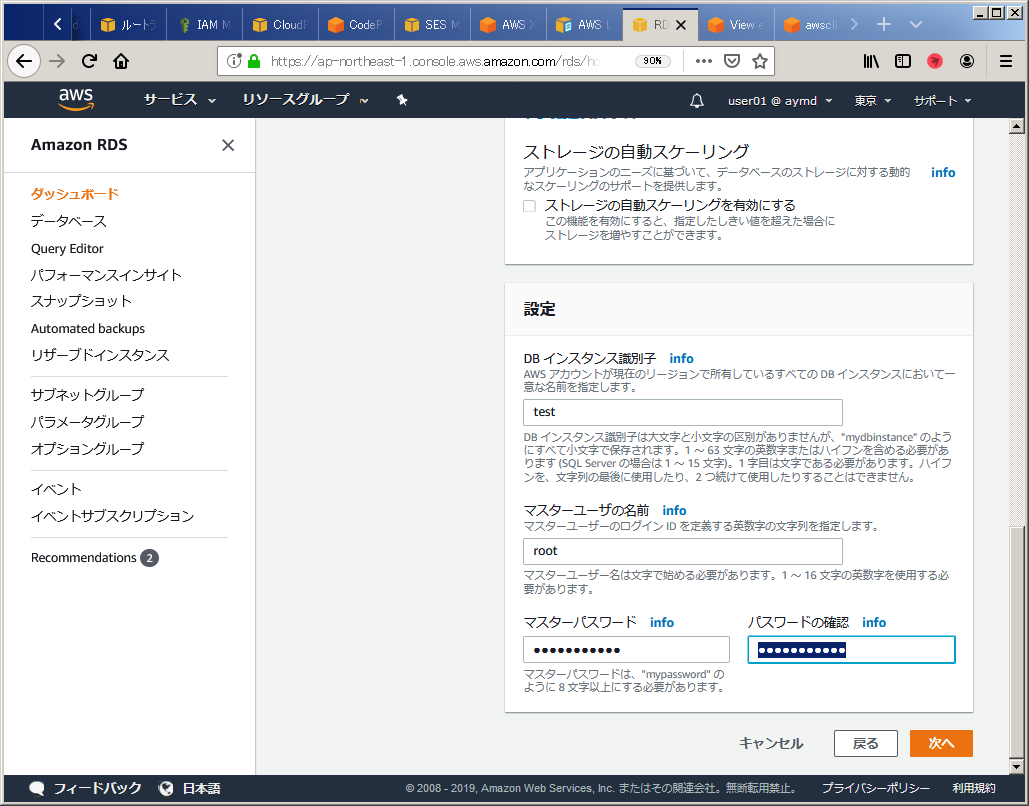
Task: Focus the confirm password field
Action: 851,650
